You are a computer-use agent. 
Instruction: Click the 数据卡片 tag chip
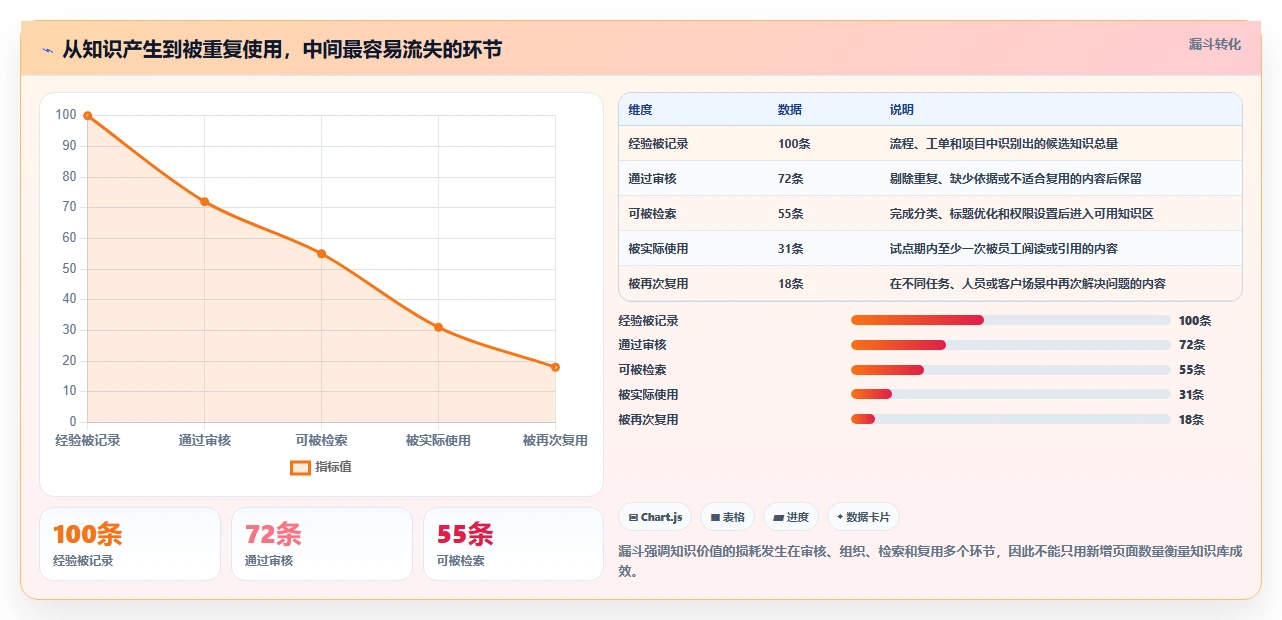tap(863, 517)
